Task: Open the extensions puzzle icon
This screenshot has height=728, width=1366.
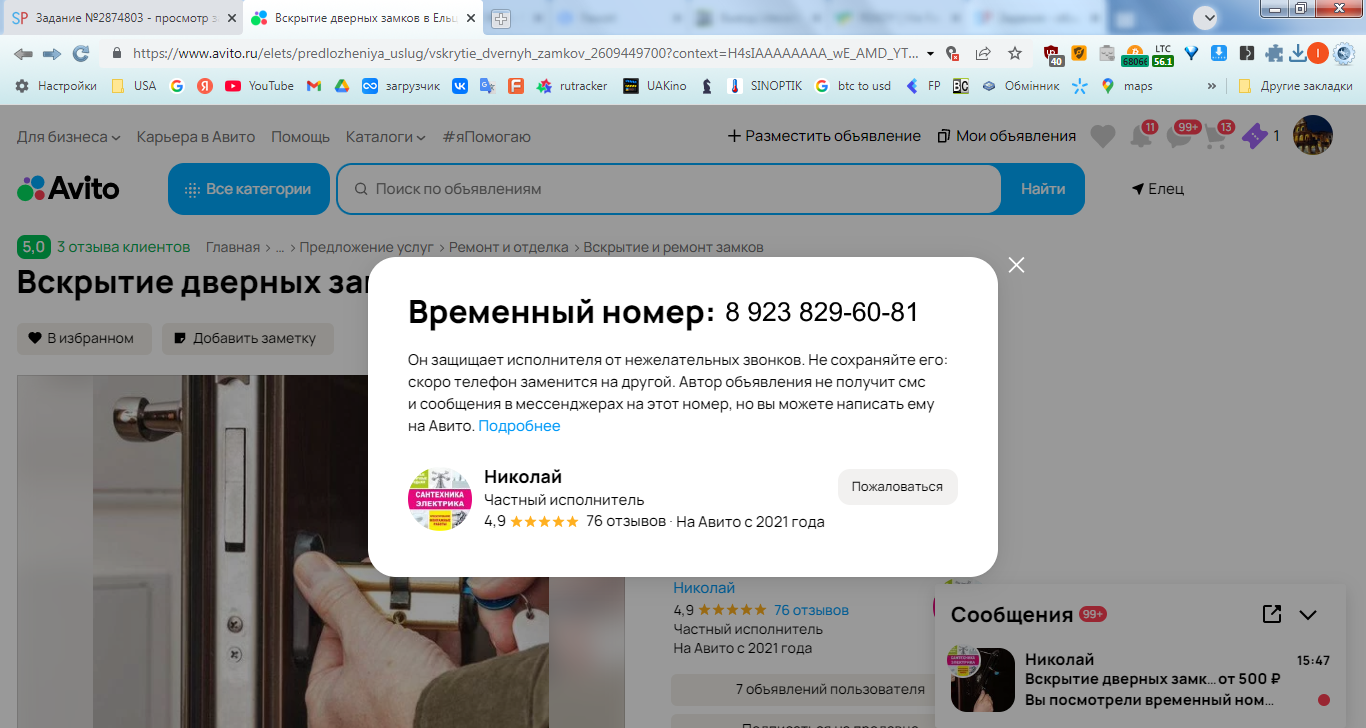Action: pyautogui.click(x=1274, y=53)
